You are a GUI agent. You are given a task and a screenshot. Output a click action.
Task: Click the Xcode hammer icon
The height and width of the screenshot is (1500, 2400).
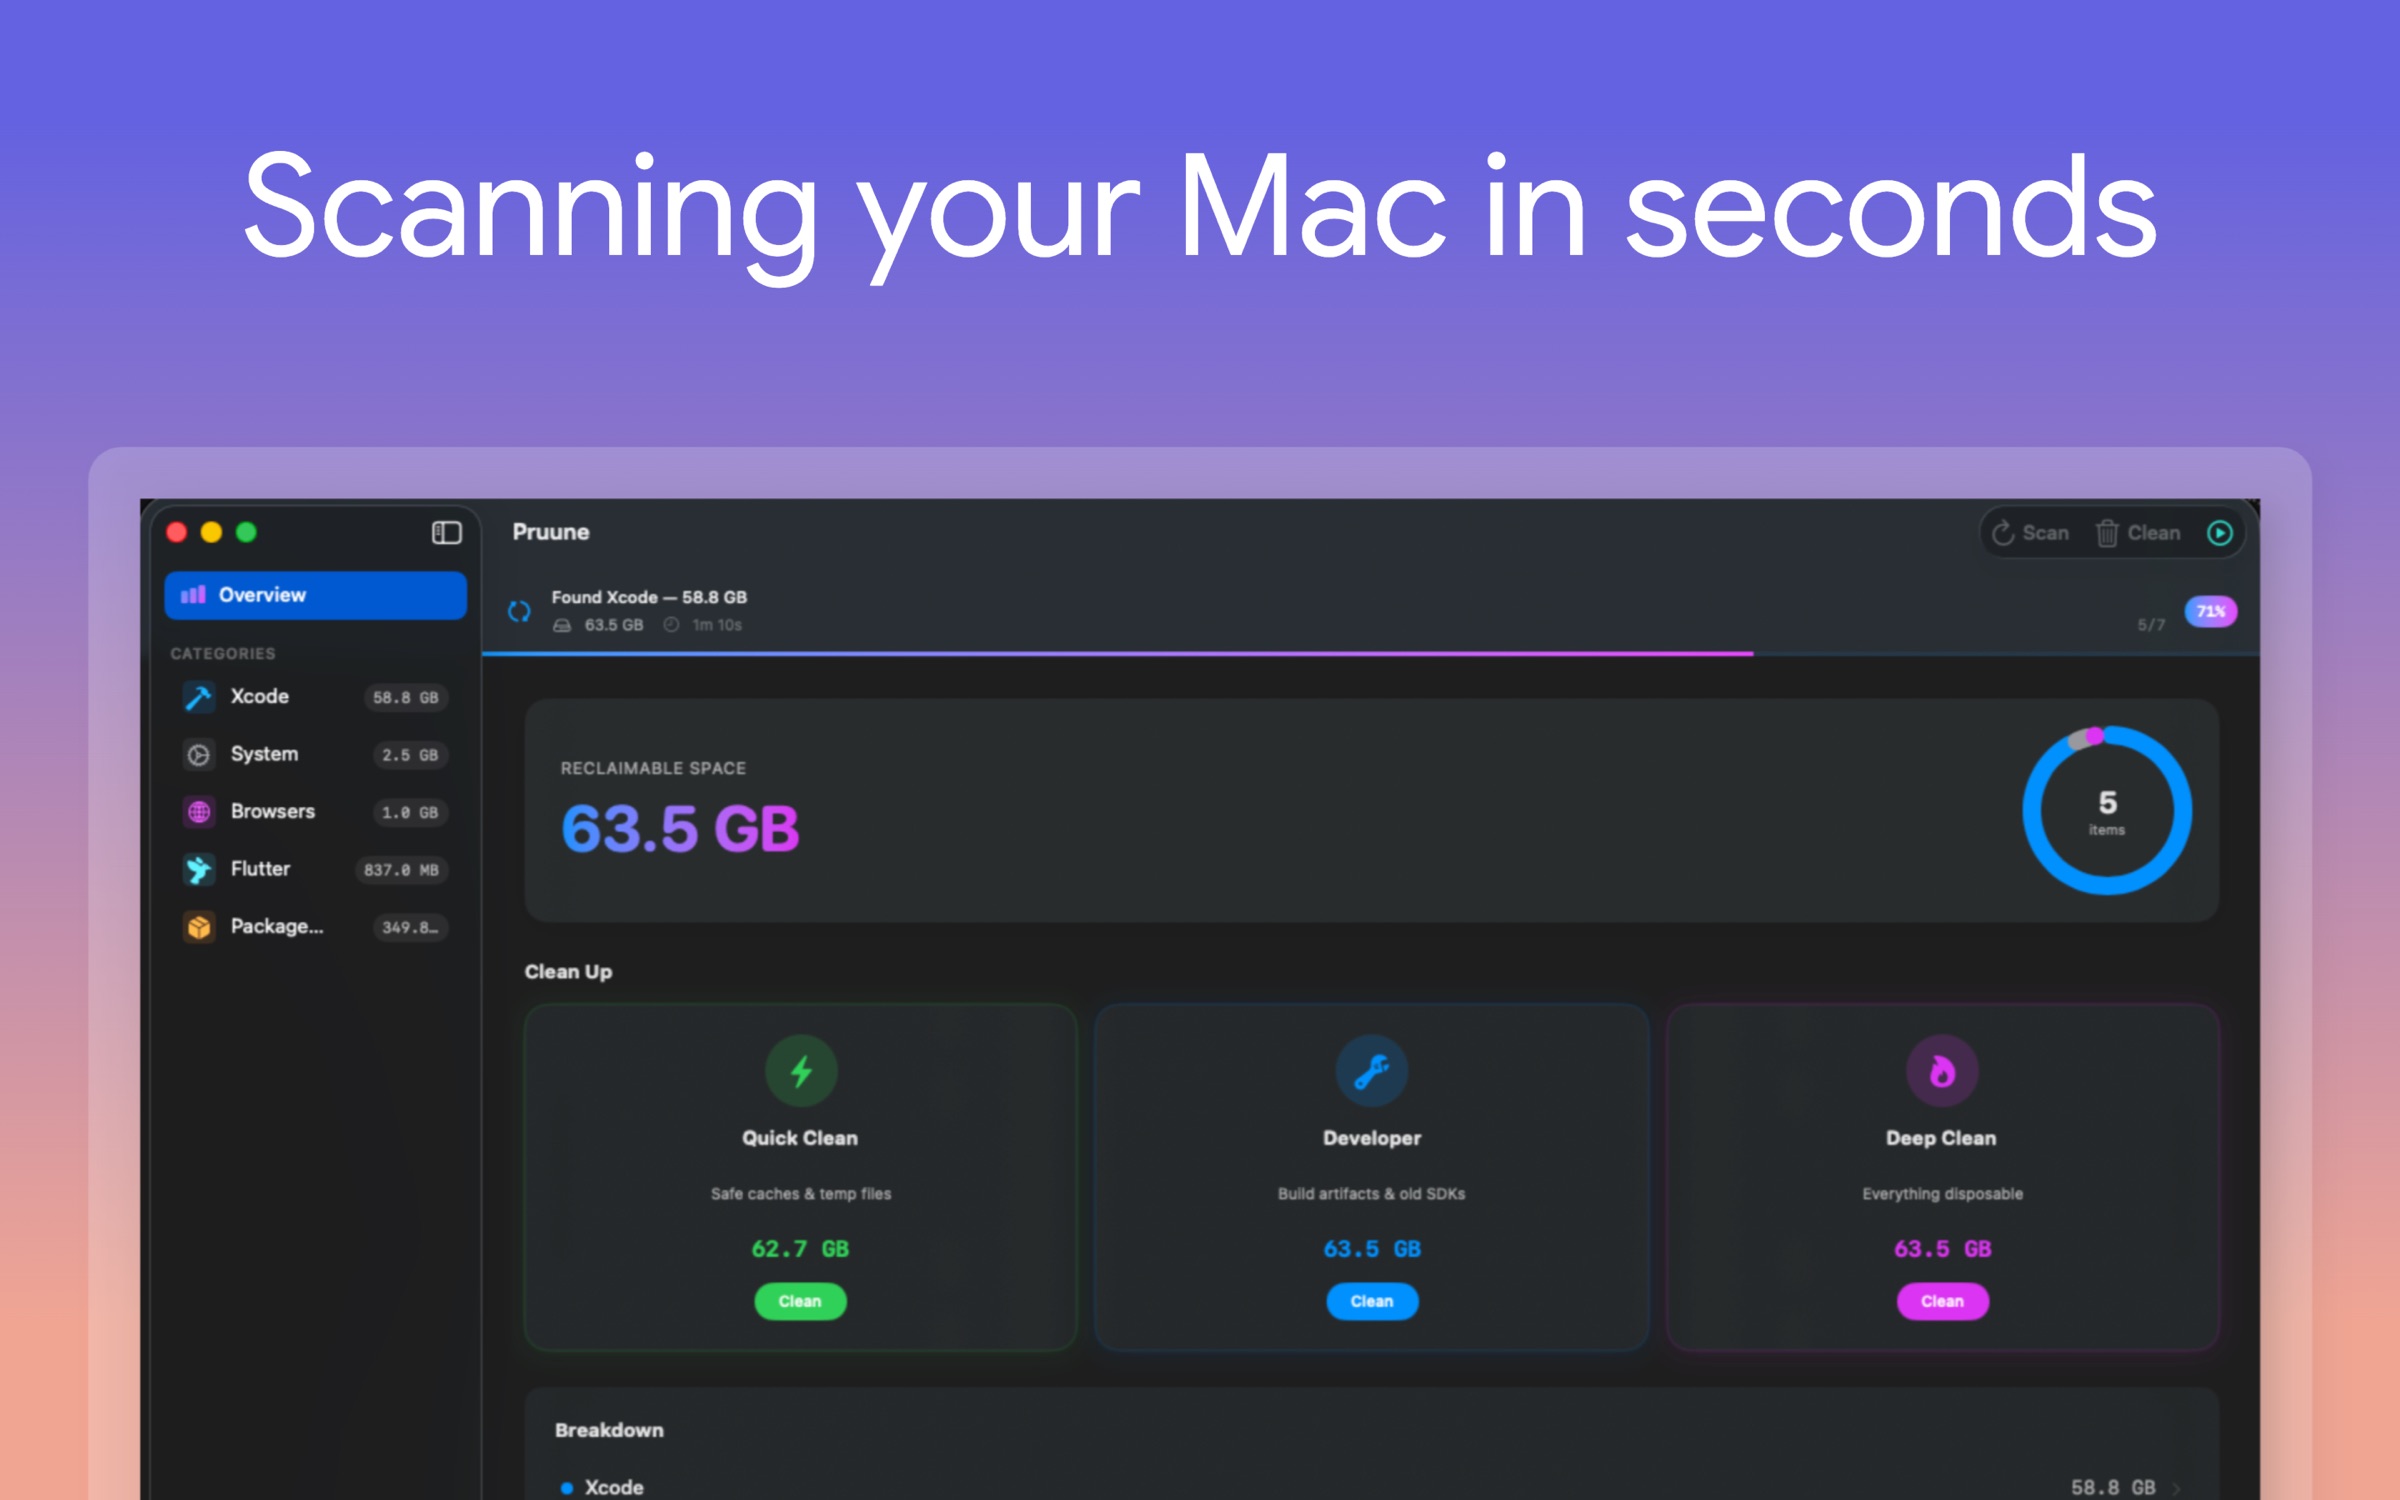tap(198, 697)
